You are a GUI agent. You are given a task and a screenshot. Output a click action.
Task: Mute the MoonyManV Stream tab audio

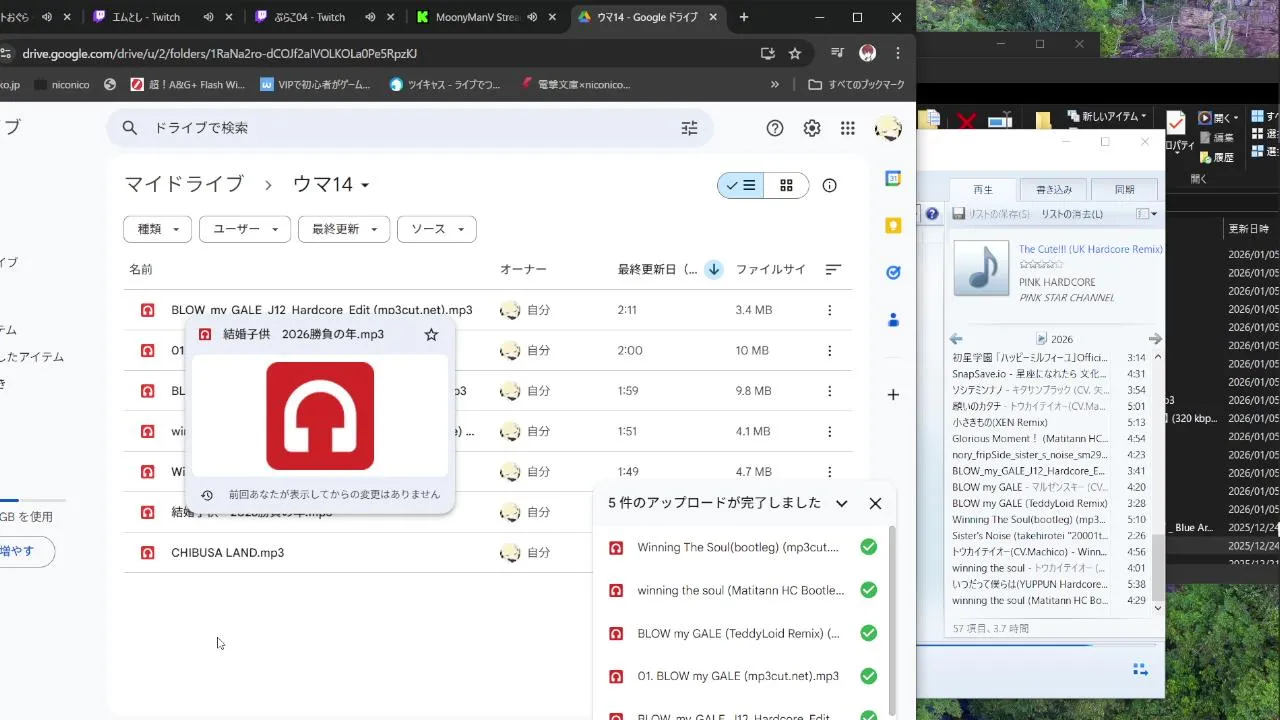click(x=532, y=17)
